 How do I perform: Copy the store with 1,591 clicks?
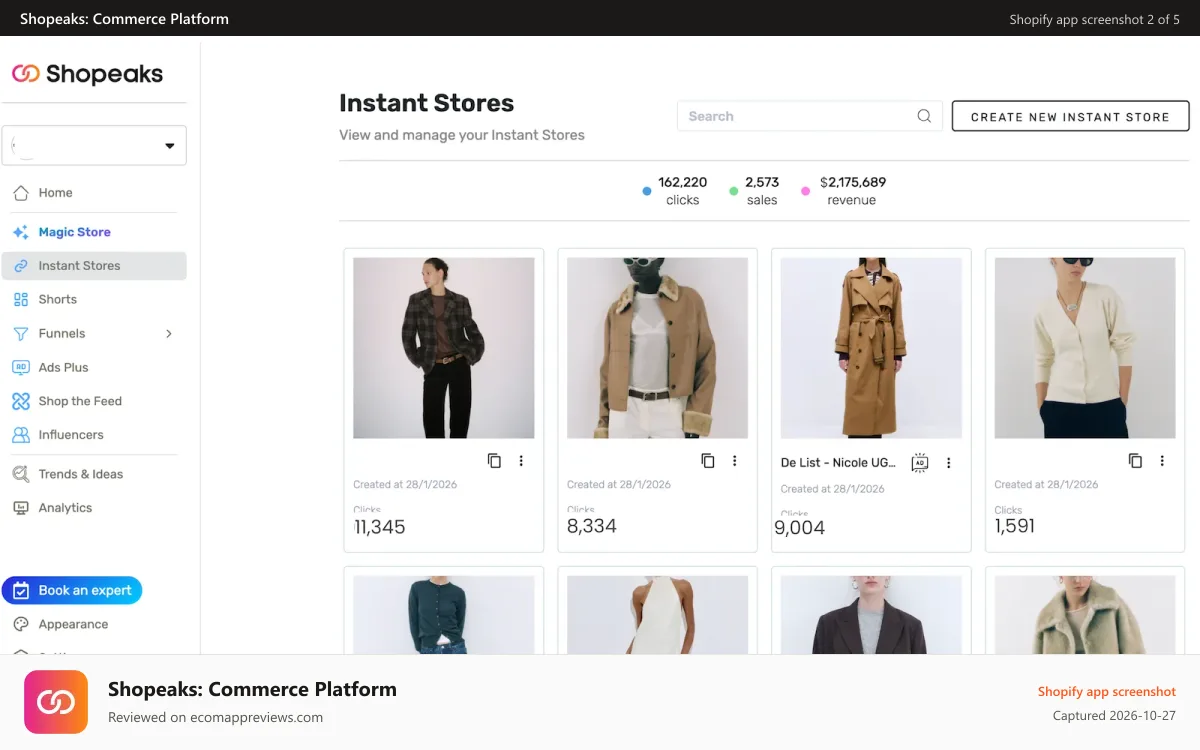(x=1135, y=461)
